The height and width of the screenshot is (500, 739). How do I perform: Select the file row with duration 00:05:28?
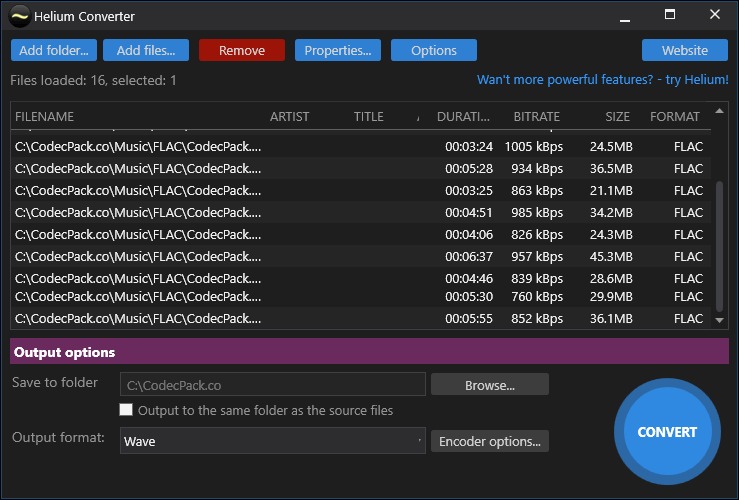(361, 169)
